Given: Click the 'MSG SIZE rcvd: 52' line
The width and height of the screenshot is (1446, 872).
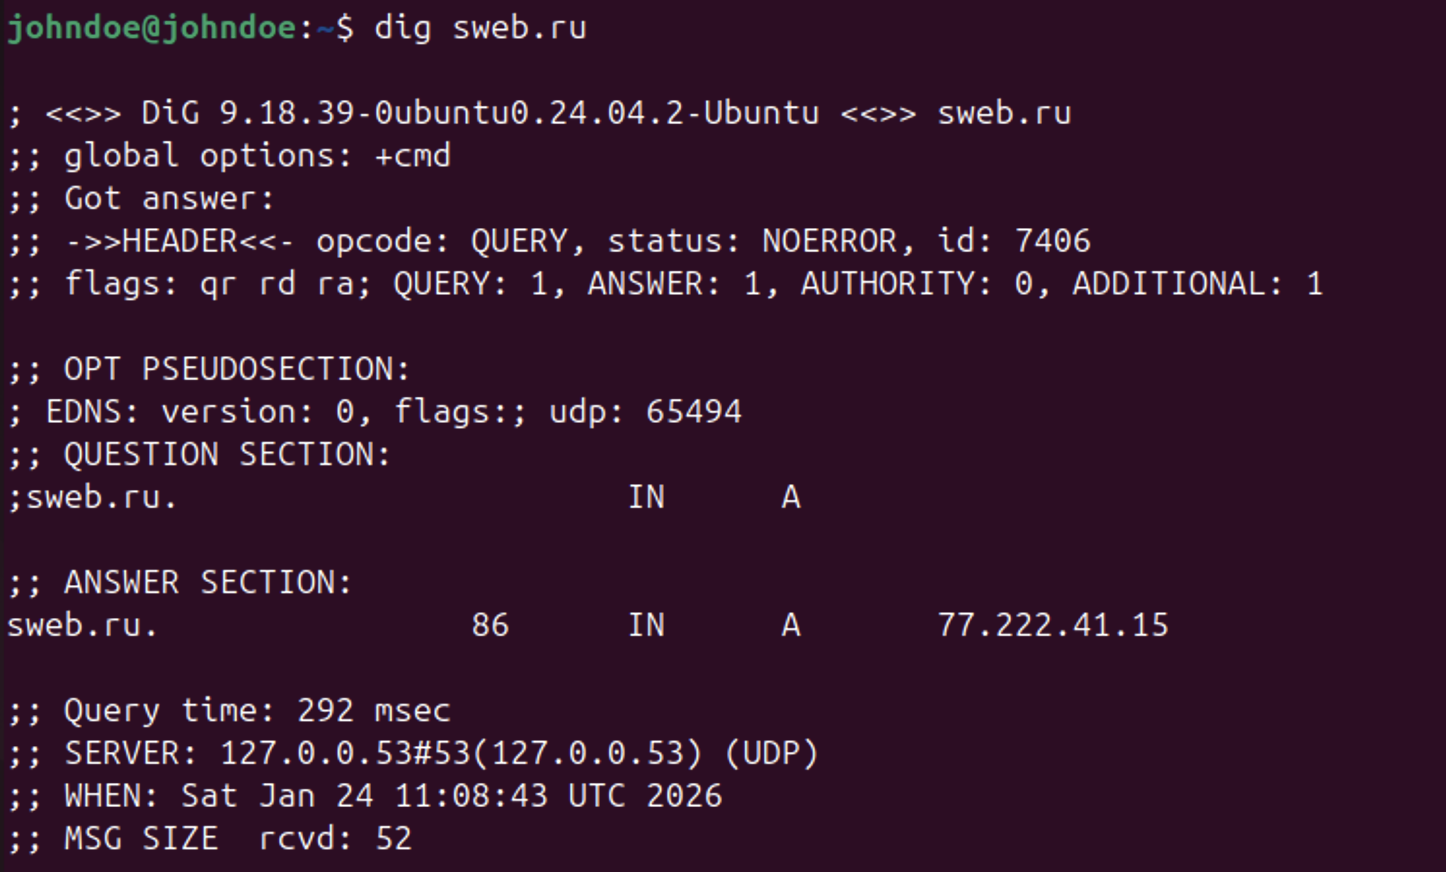Looking at the screenshot, I should pyautogui.click(x=237, y=838).
